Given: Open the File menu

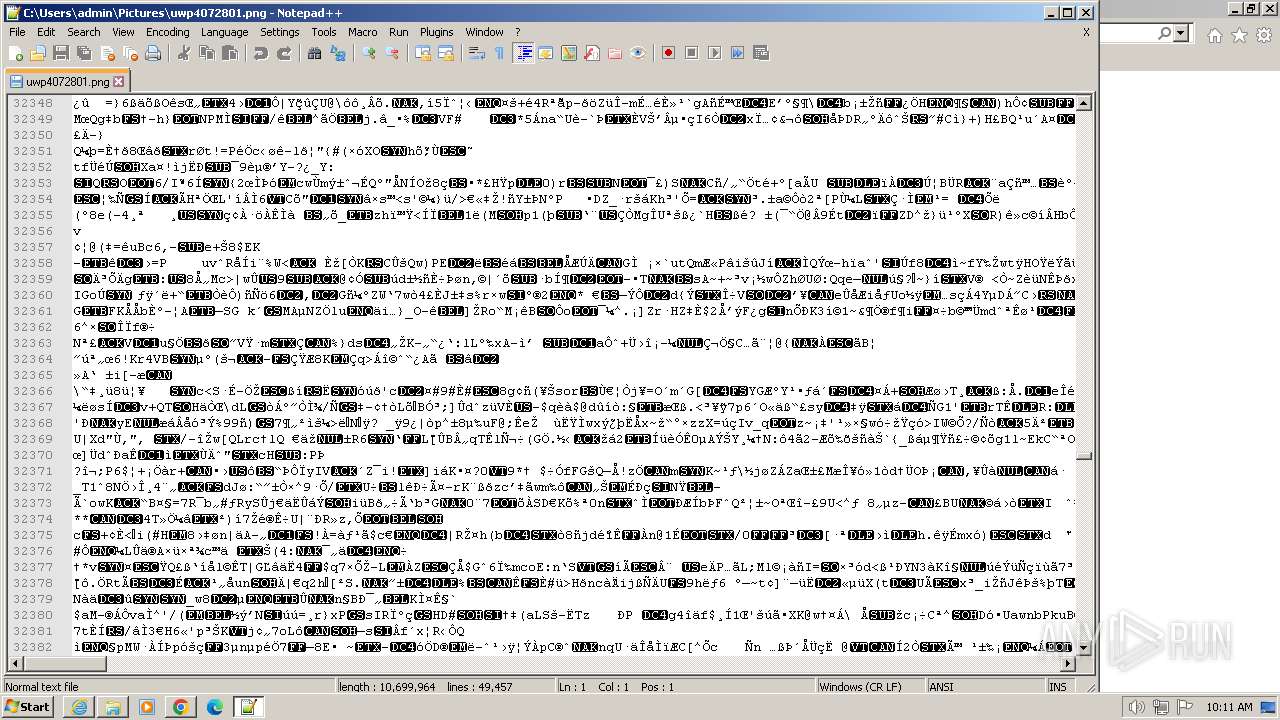Looking at the screenshot, I should coord(17,32).
